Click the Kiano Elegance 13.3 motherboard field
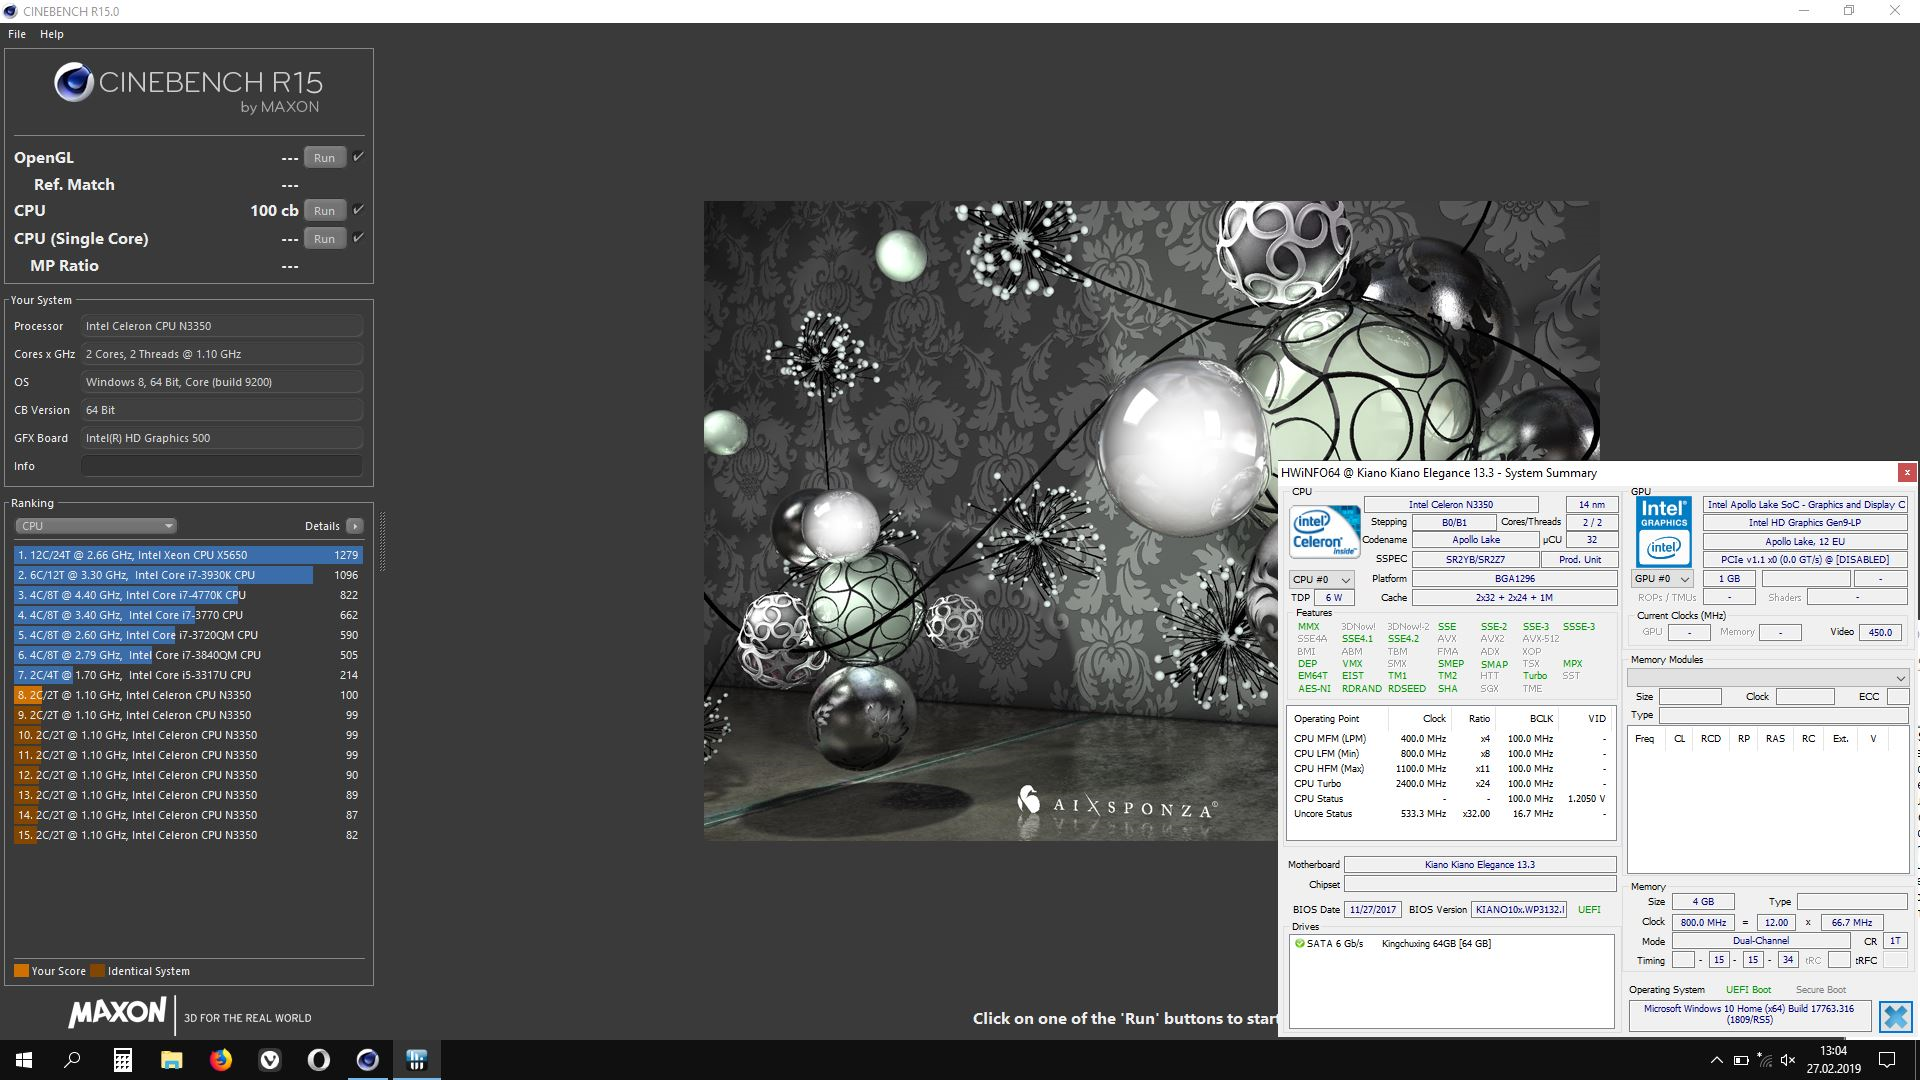Viewport: 1920px width, 1080px height. [x=1480, y=865]
